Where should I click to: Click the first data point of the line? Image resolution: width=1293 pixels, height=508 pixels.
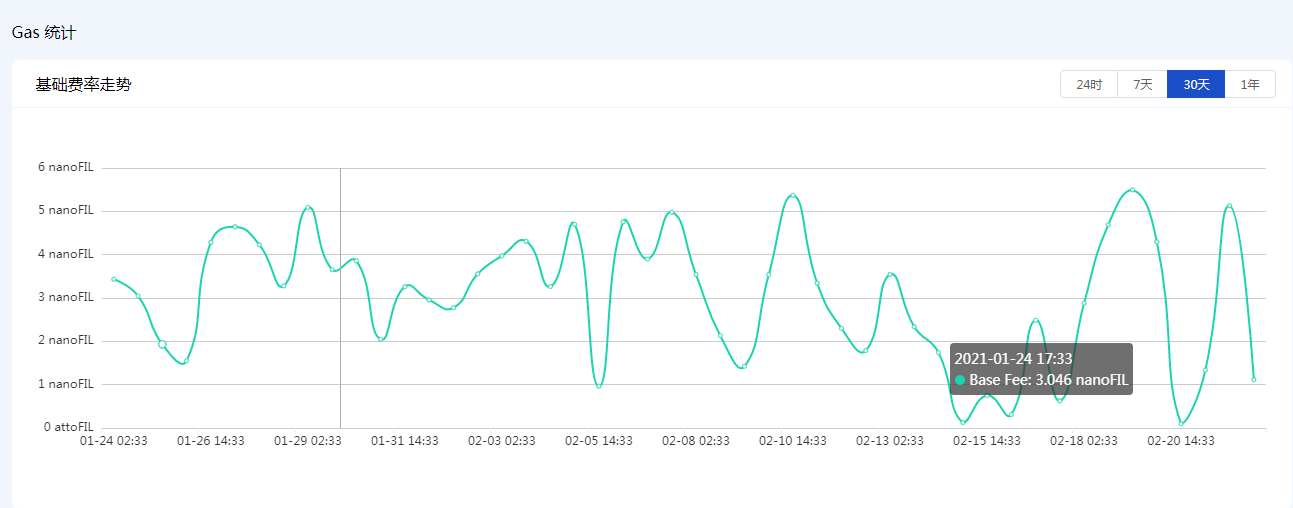[114, 279]
